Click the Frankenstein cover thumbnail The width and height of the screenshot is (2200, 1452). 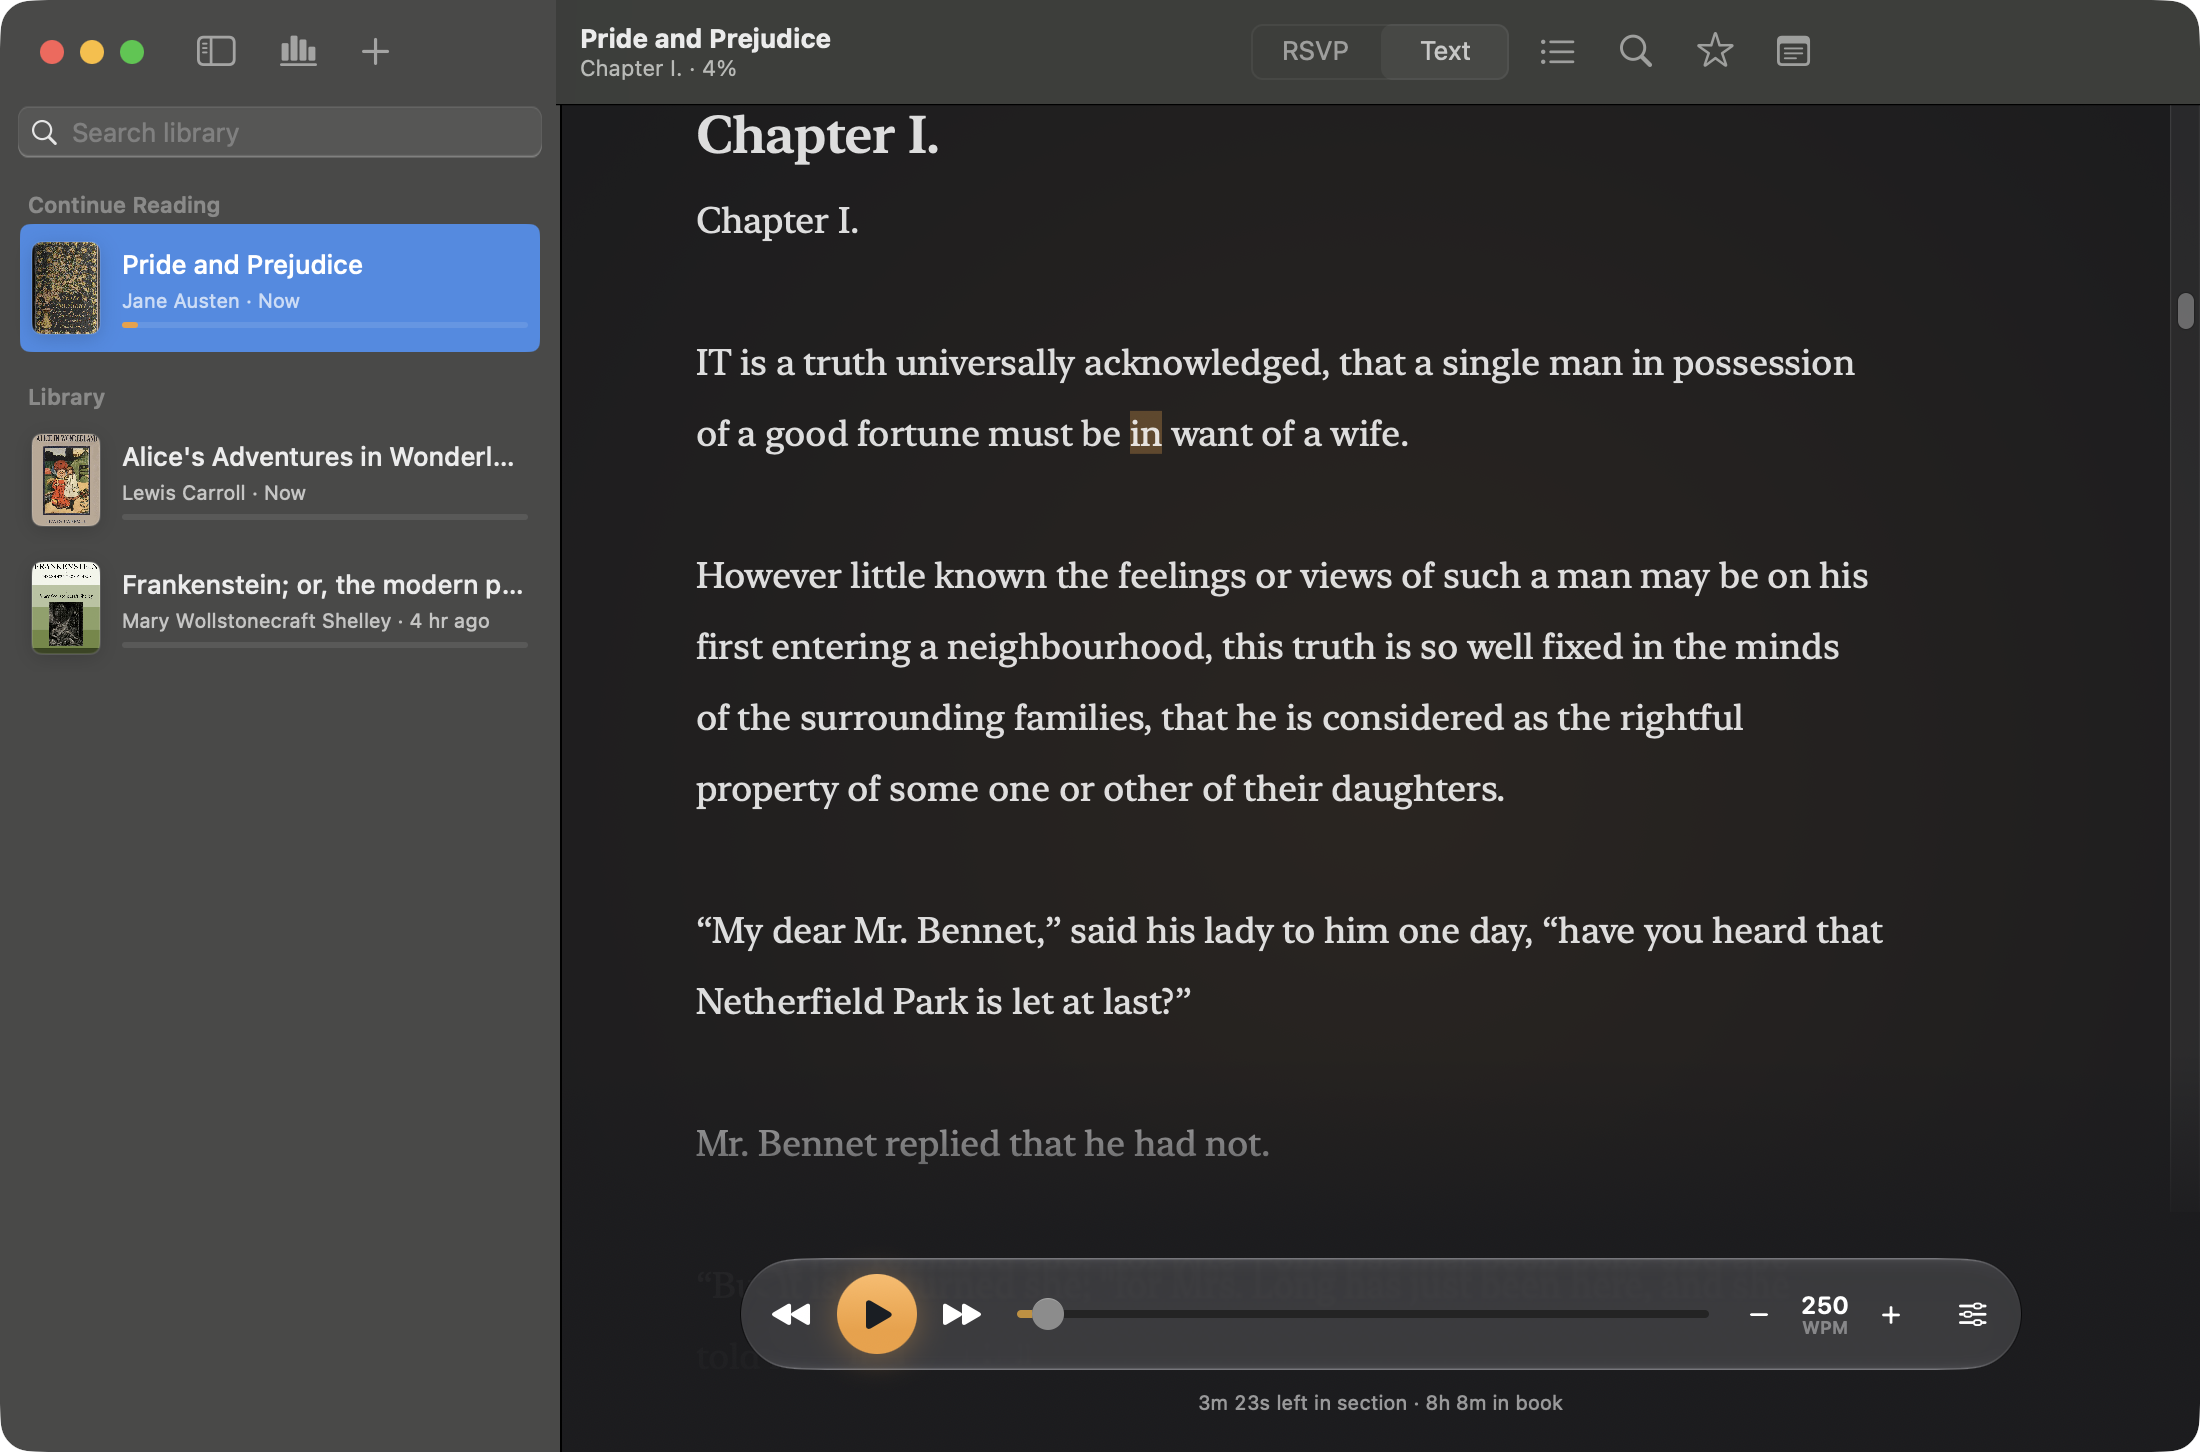click(66, 608)
